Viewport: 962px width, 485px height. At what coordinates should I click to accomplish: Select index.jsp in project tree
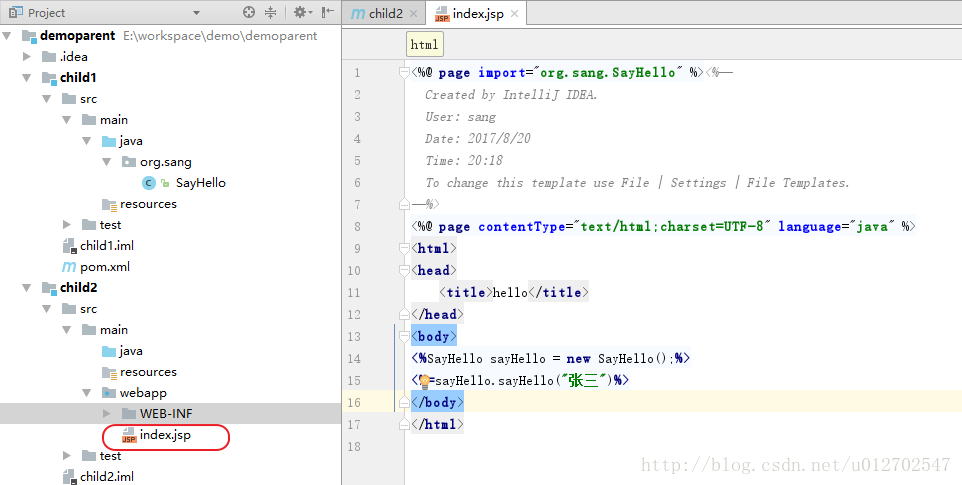tap(165, 435)
